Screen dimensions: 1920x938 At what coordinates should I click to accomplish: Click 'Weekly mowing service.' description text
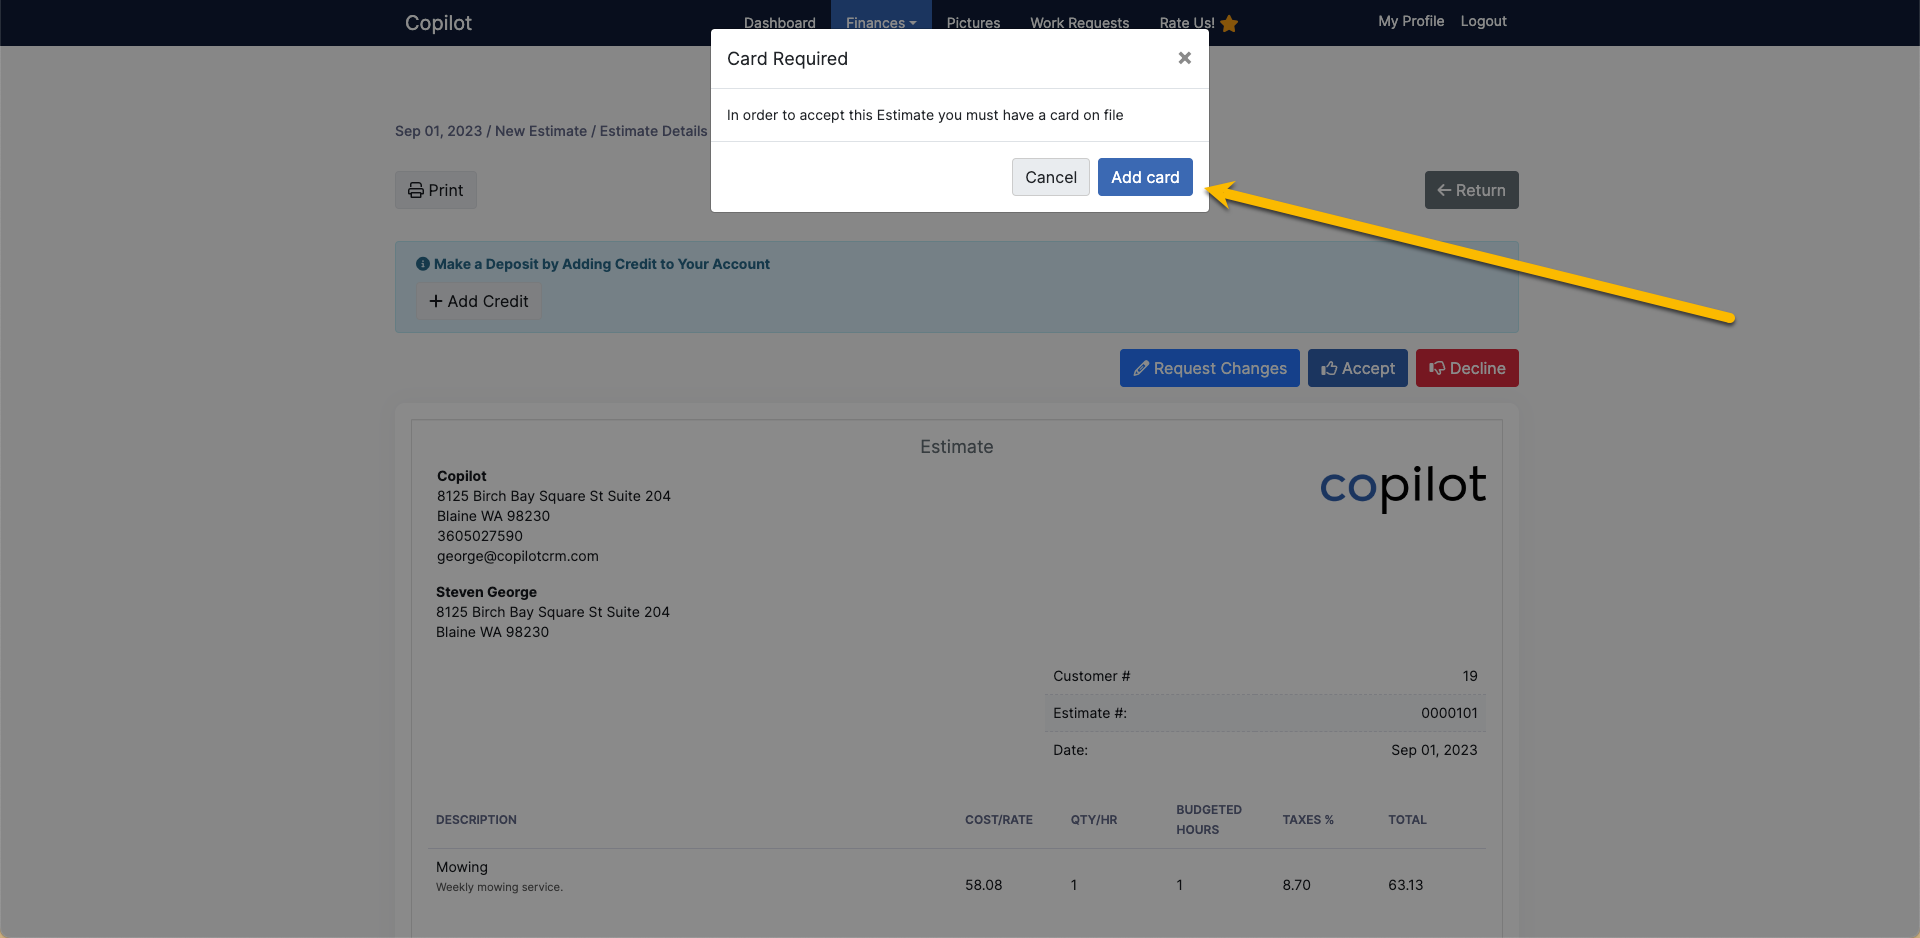499,887
